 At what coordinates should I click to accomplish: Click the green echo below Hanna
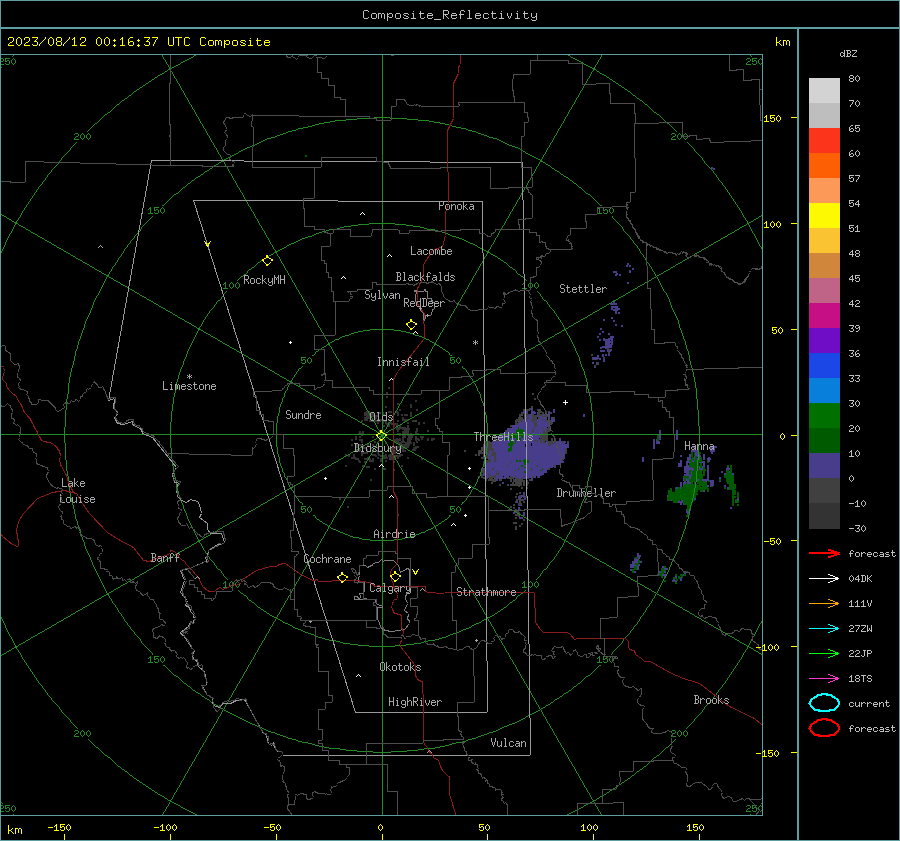[x=690, y=482]
